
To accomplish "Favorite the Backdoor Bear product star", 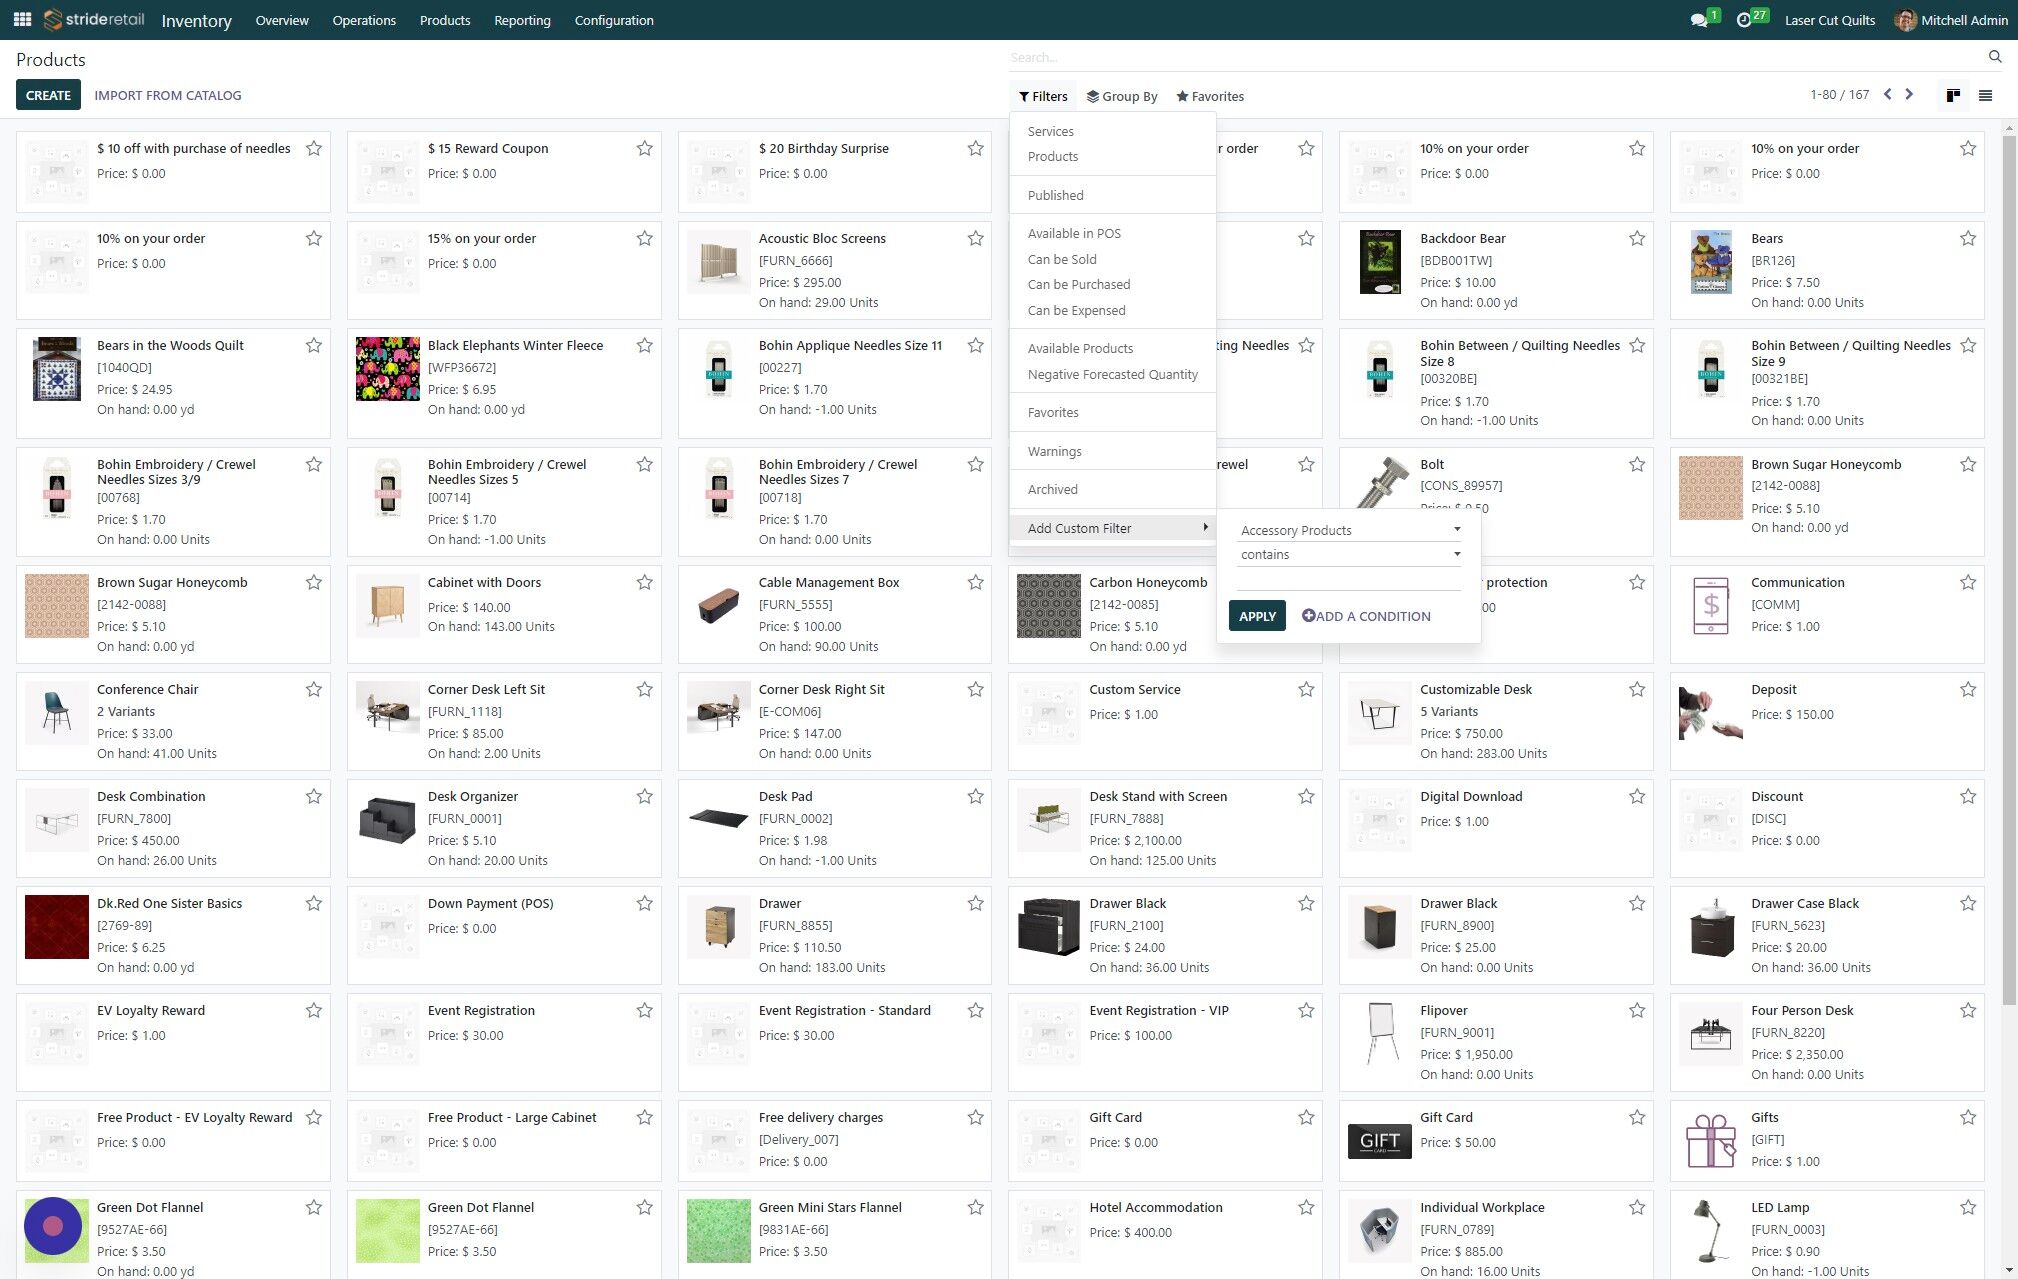I will coord(1637,238).
